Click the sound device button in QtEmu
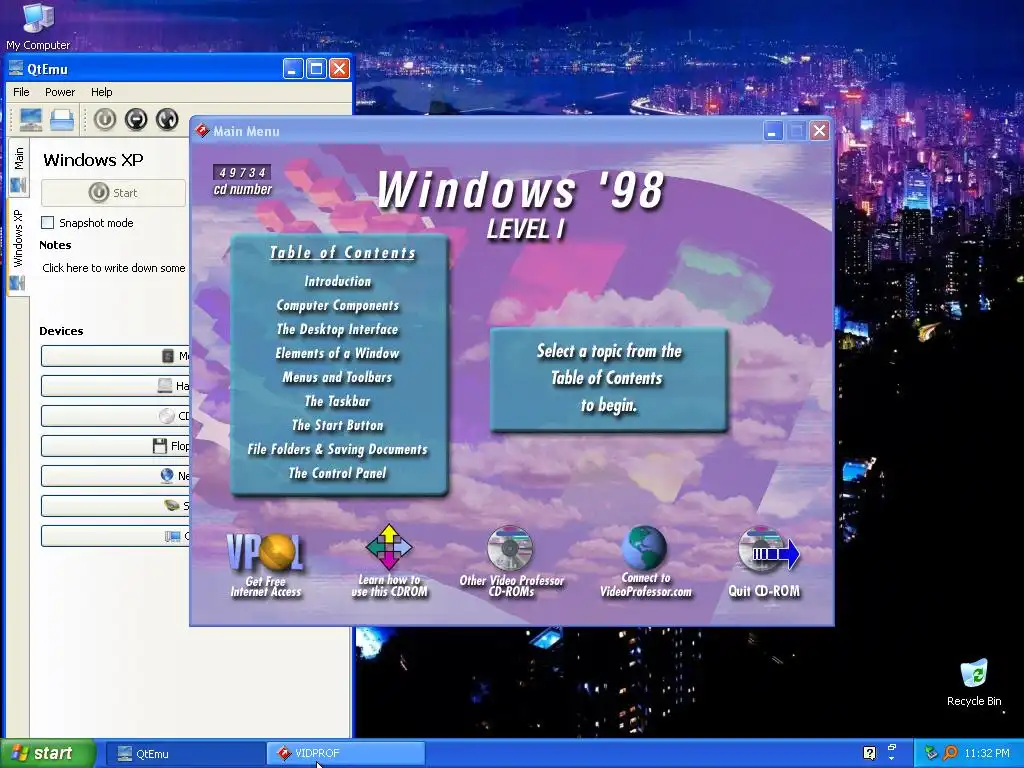 tap(115, 506)
